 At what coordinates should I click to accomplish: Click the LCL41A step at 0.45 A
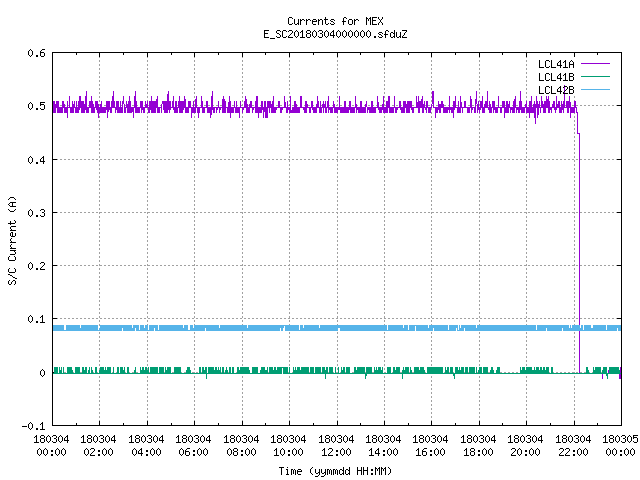[578, 133]
